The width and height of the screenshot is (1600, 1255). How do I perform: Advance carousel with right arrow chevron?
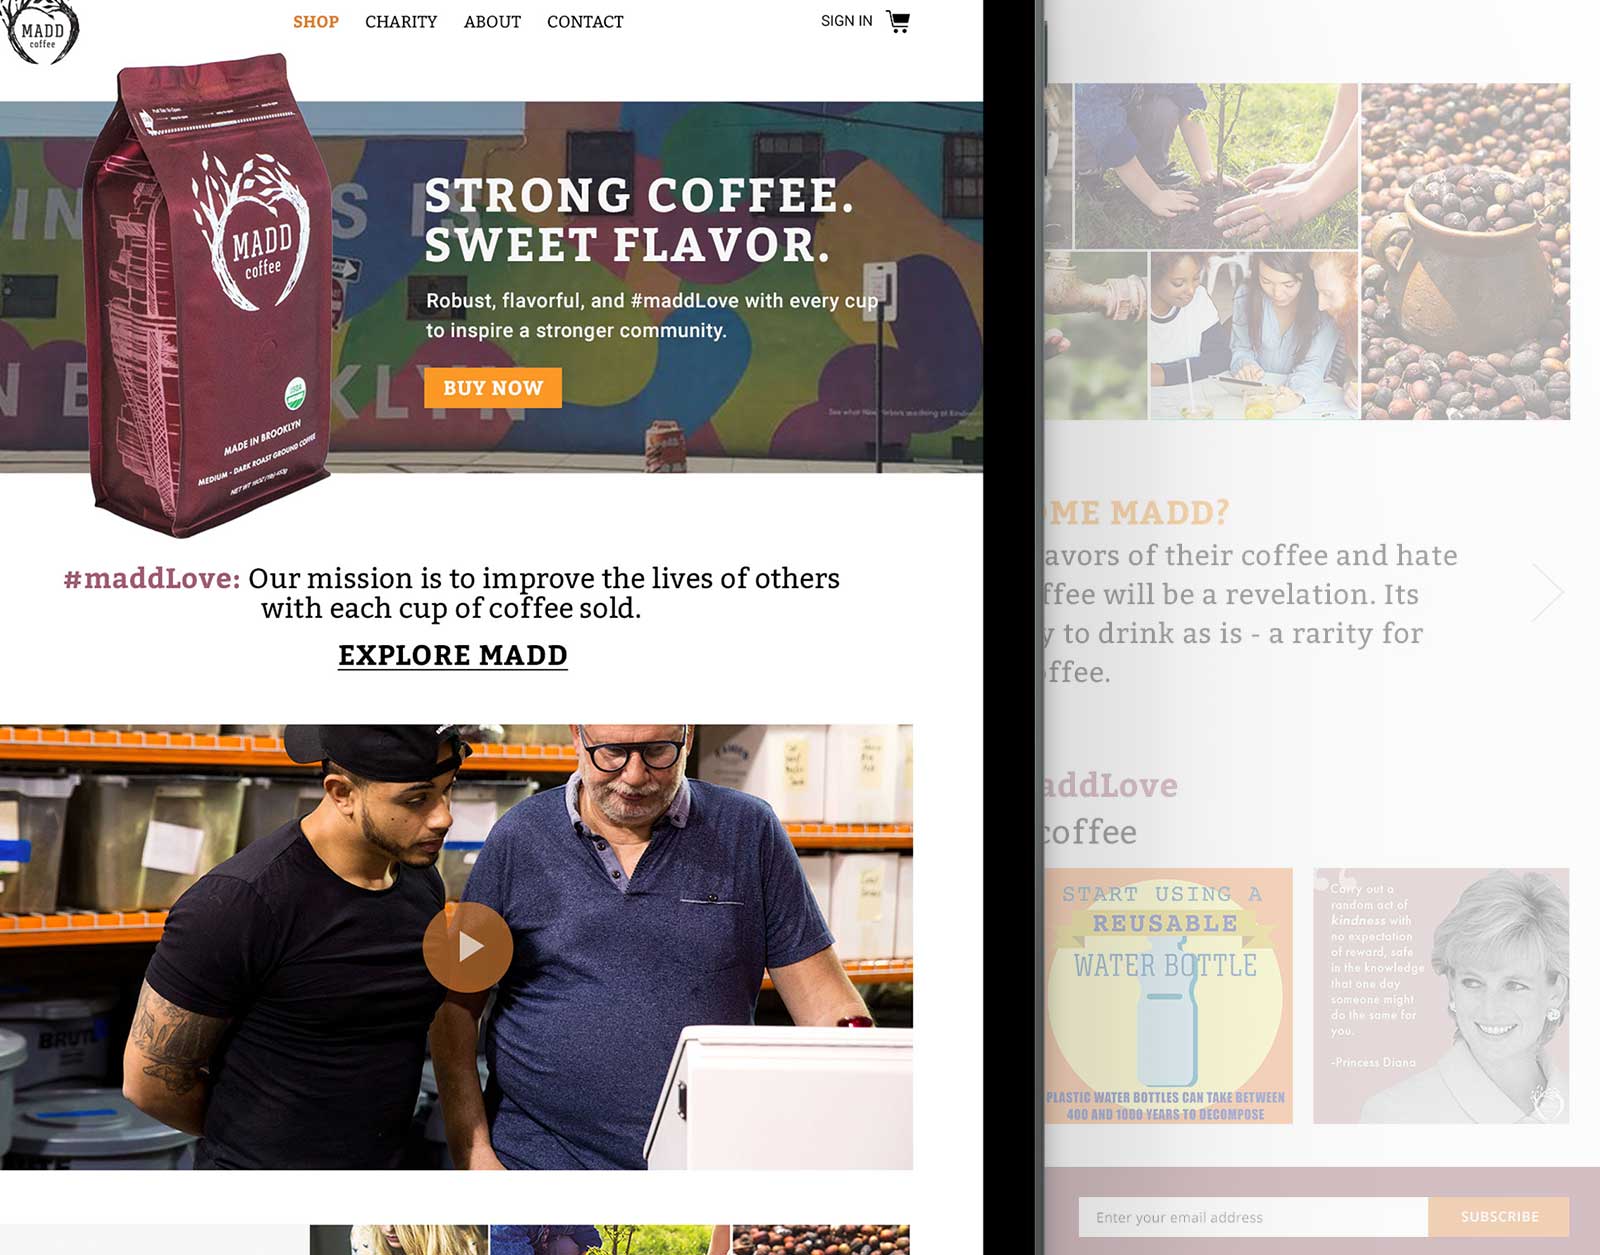pos(1547,593)
